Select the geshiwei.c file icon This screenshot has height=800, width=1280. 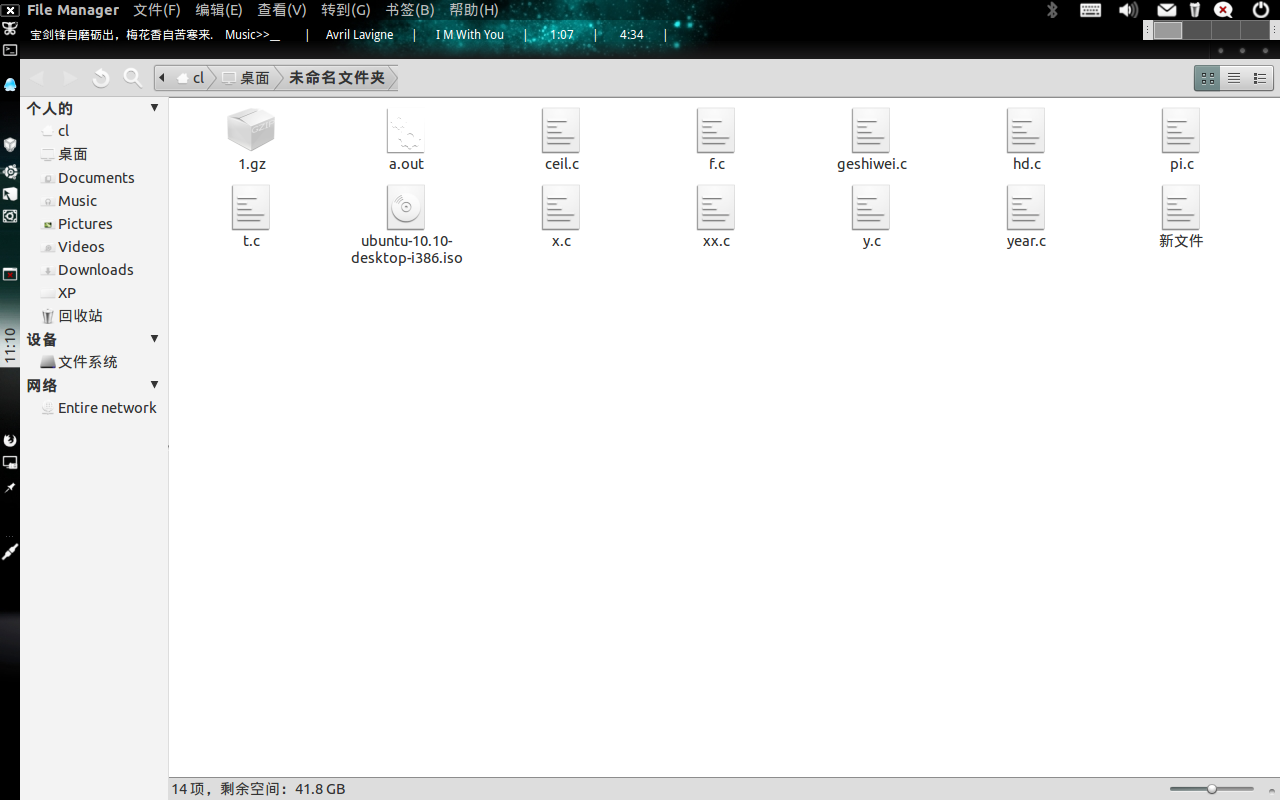point(871,130)
